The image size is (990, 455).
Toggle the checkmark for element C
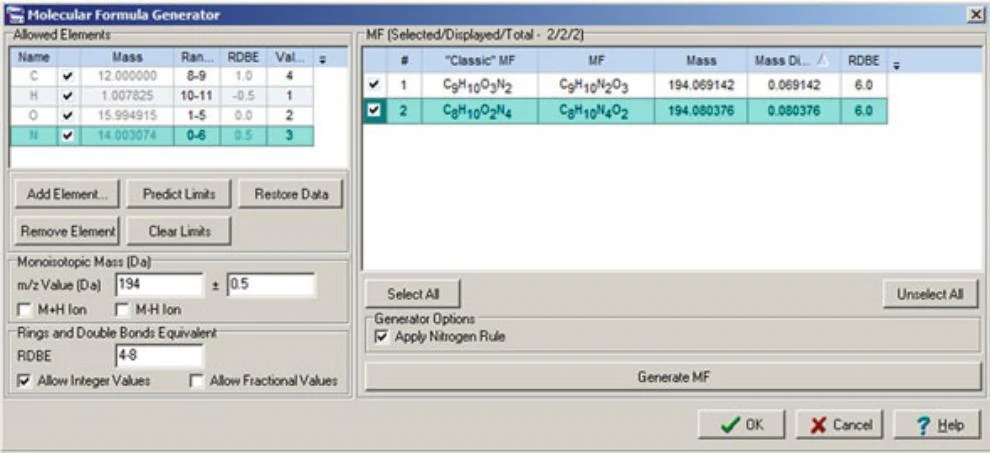69,77
